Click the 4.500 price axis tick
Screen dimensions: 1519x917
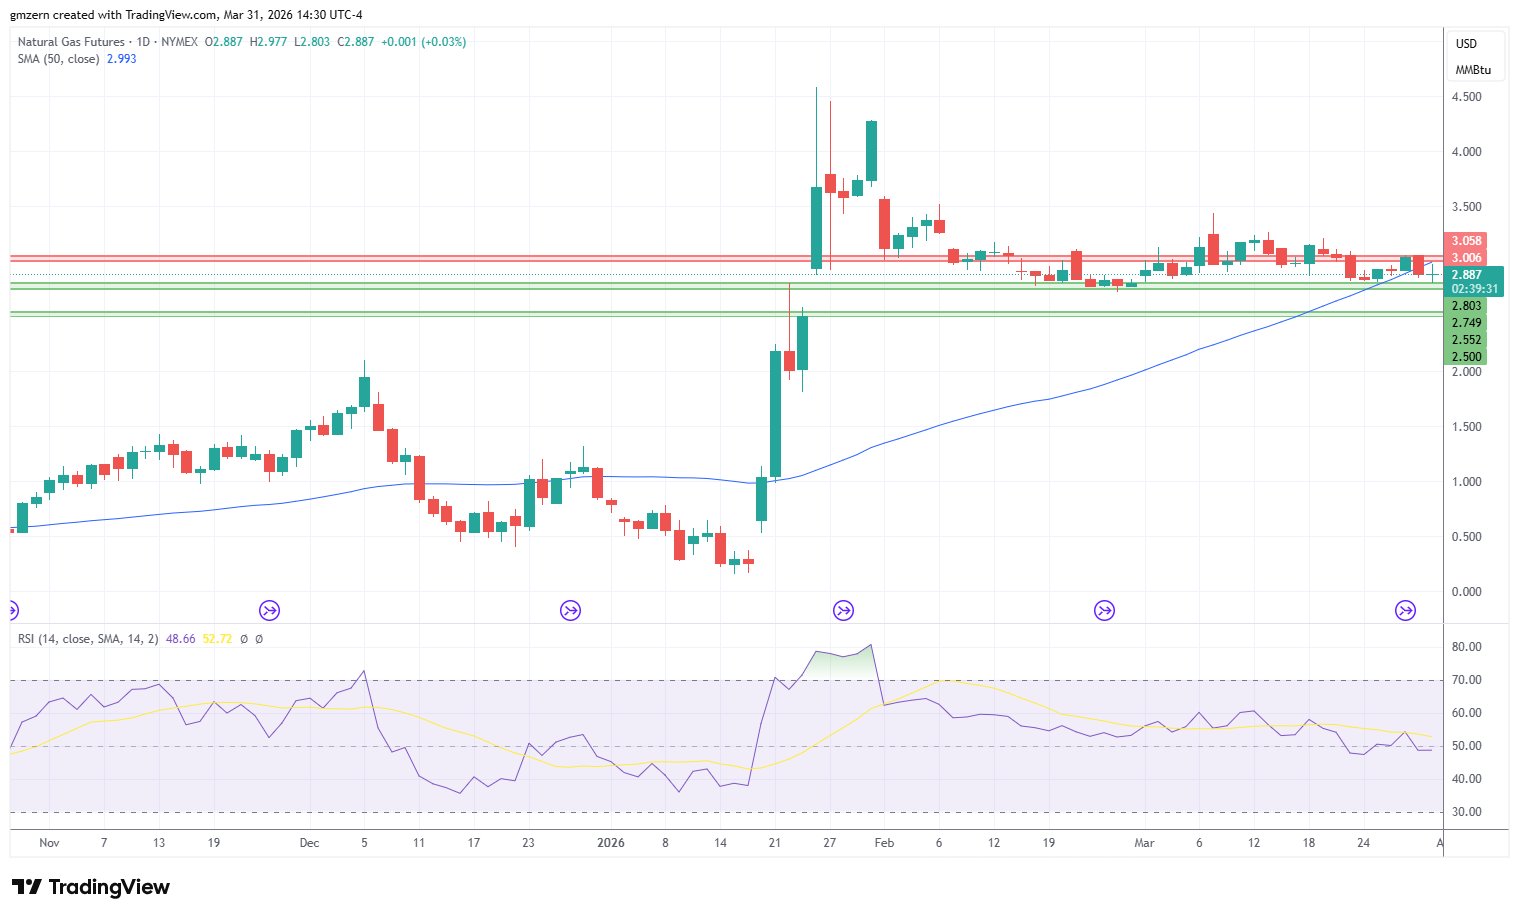[1466, 97]
